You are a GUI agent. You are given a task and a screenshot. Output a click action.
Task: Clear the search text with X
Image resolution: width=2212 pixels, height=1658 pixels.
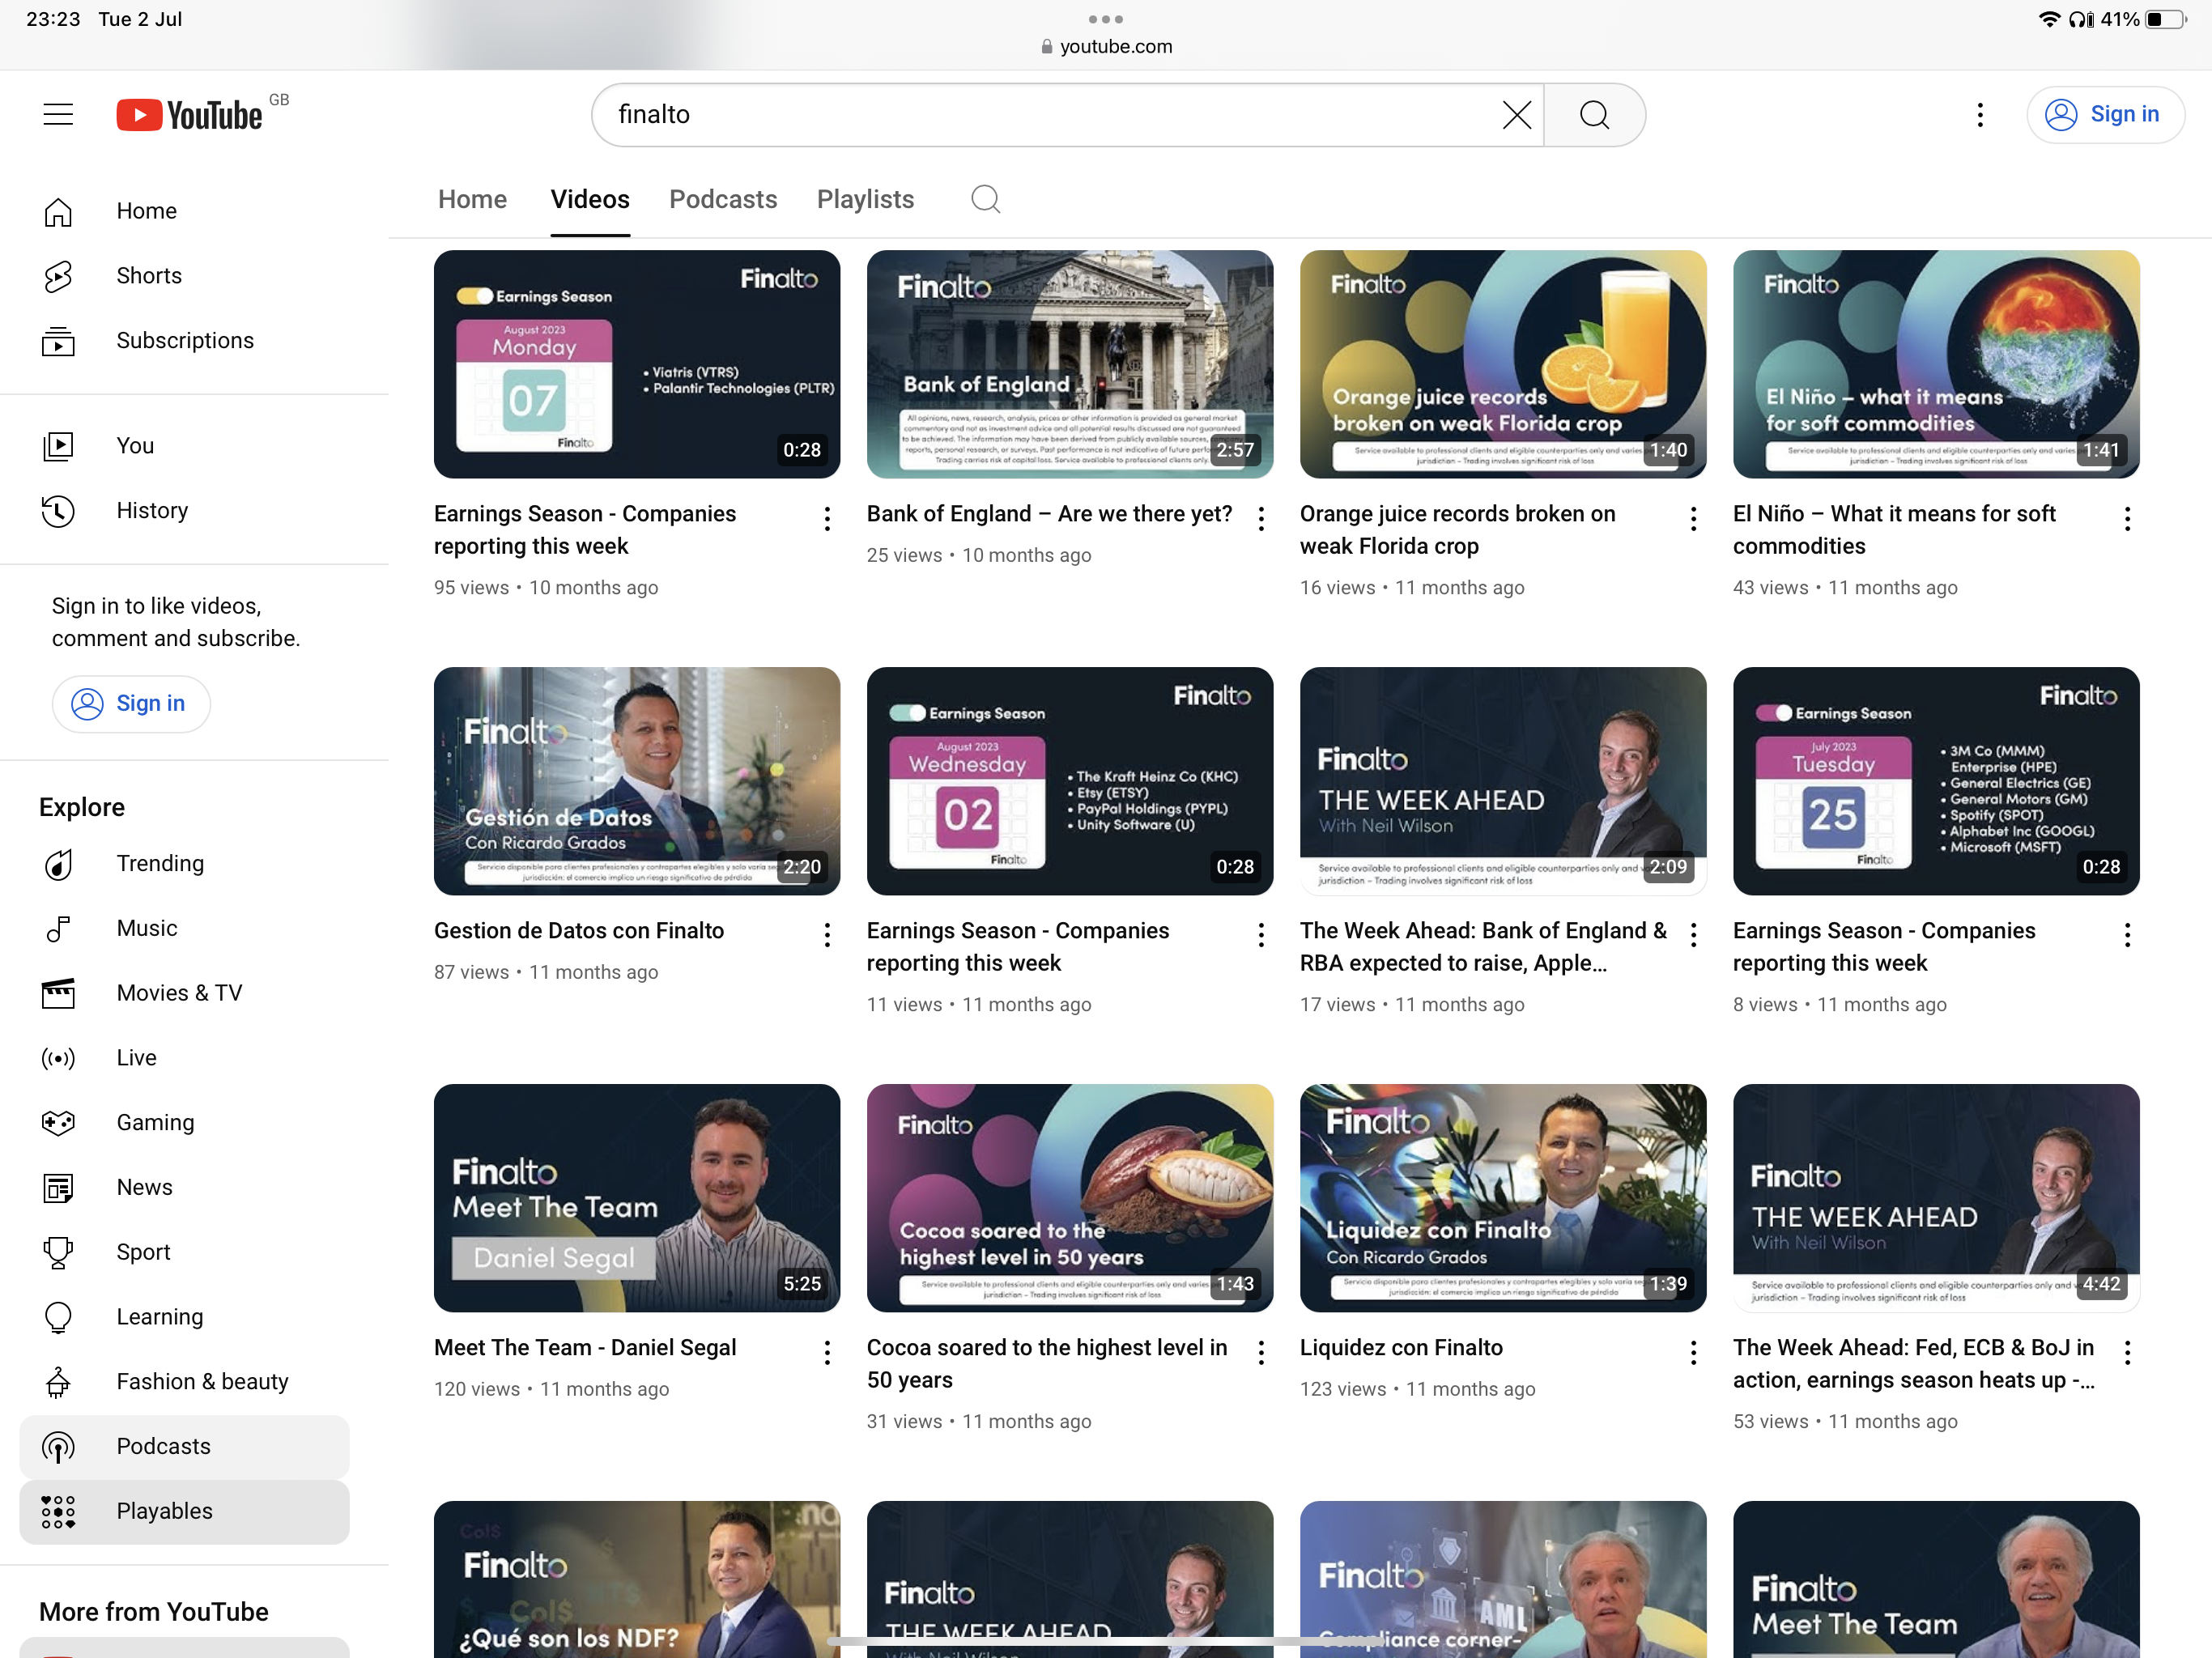1516,115
